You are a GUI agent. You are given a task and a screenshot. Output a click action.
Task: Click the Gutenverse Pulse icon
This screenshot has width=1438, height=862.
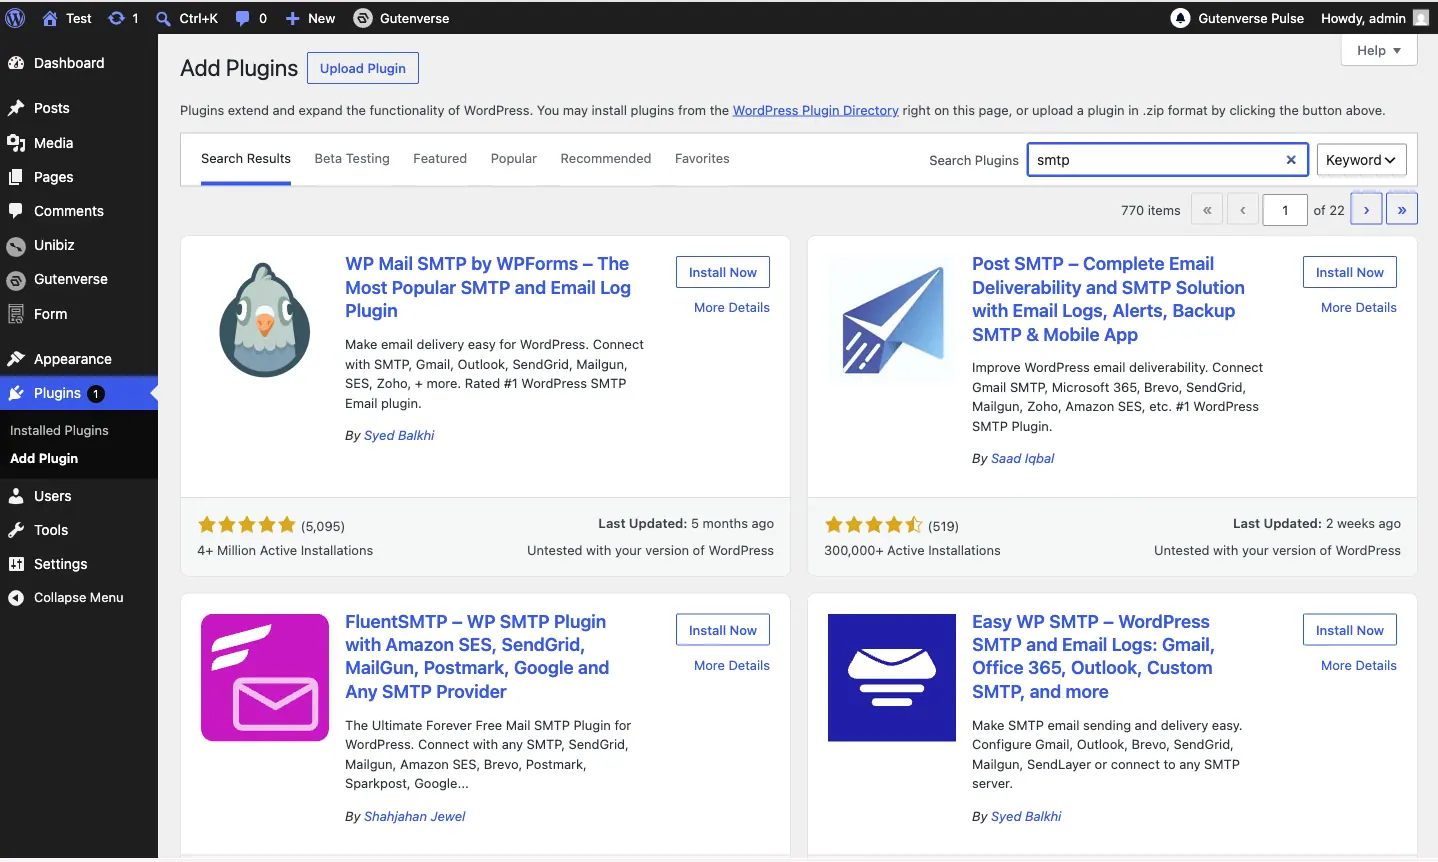click(1181, 18)
